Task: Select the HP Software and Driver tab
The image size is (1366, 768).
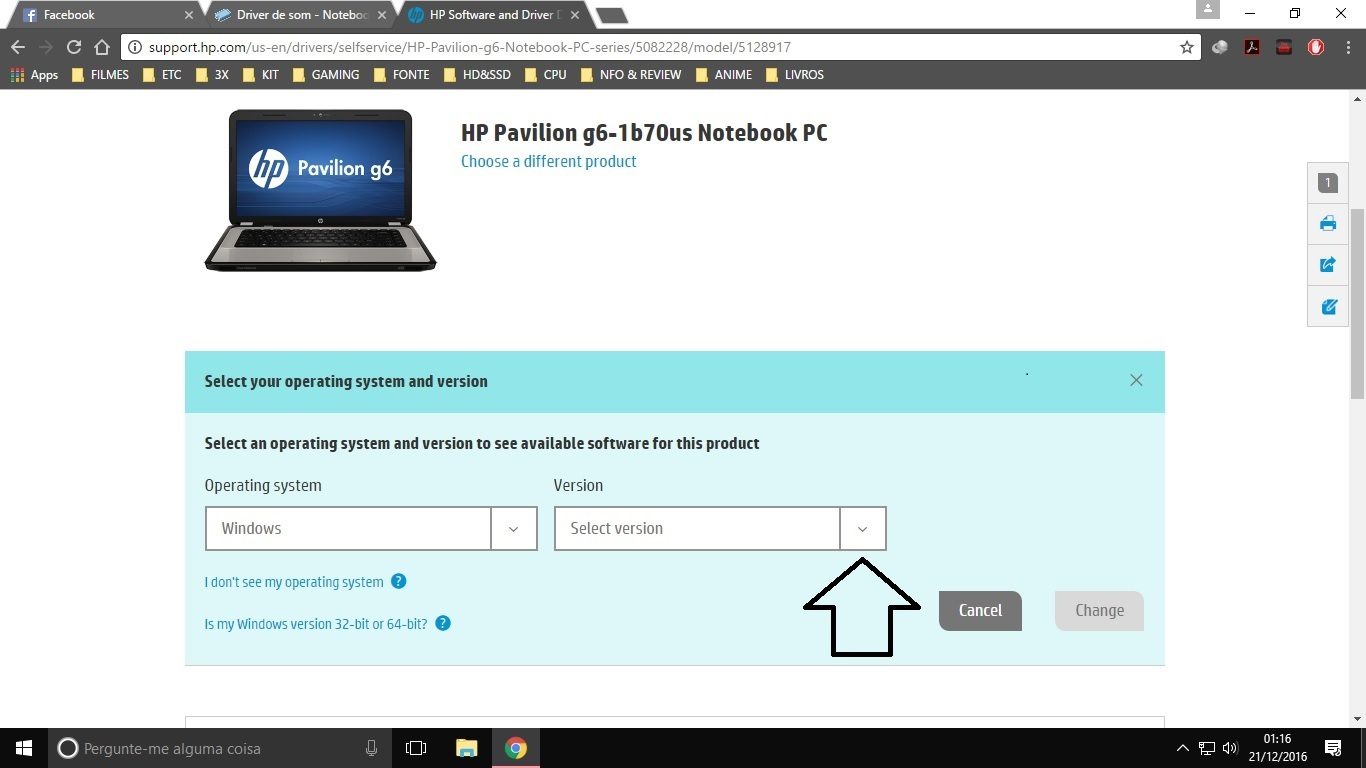Action: [492, 15]
